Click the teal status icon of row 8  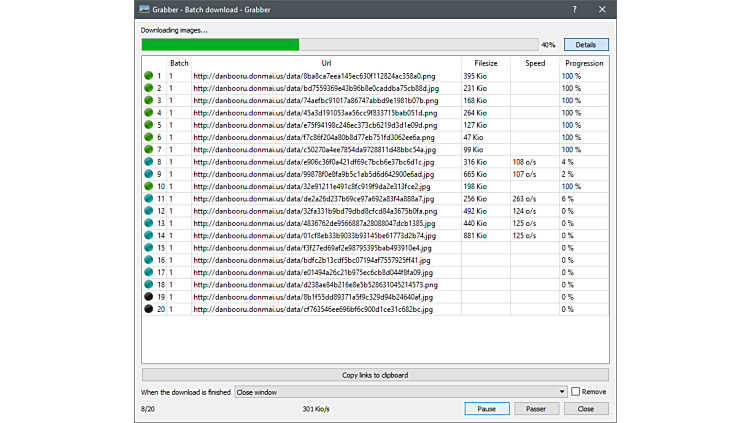pos(148,162)
